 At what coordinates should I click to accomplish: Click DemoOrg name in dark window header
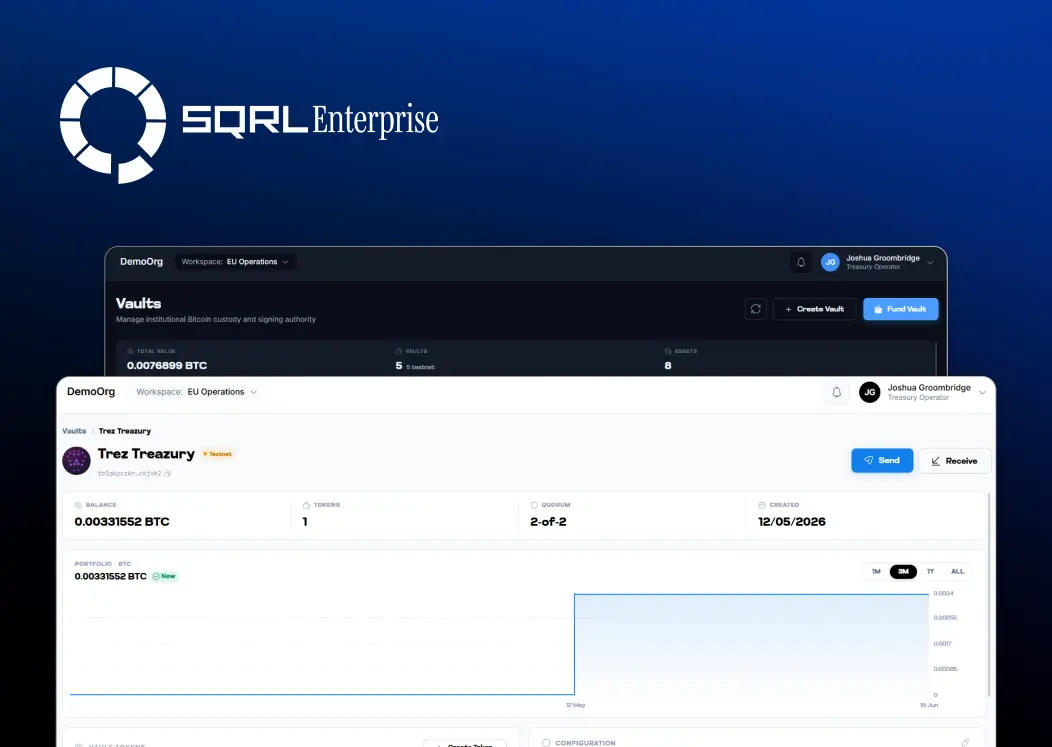(x=142, y=262)
